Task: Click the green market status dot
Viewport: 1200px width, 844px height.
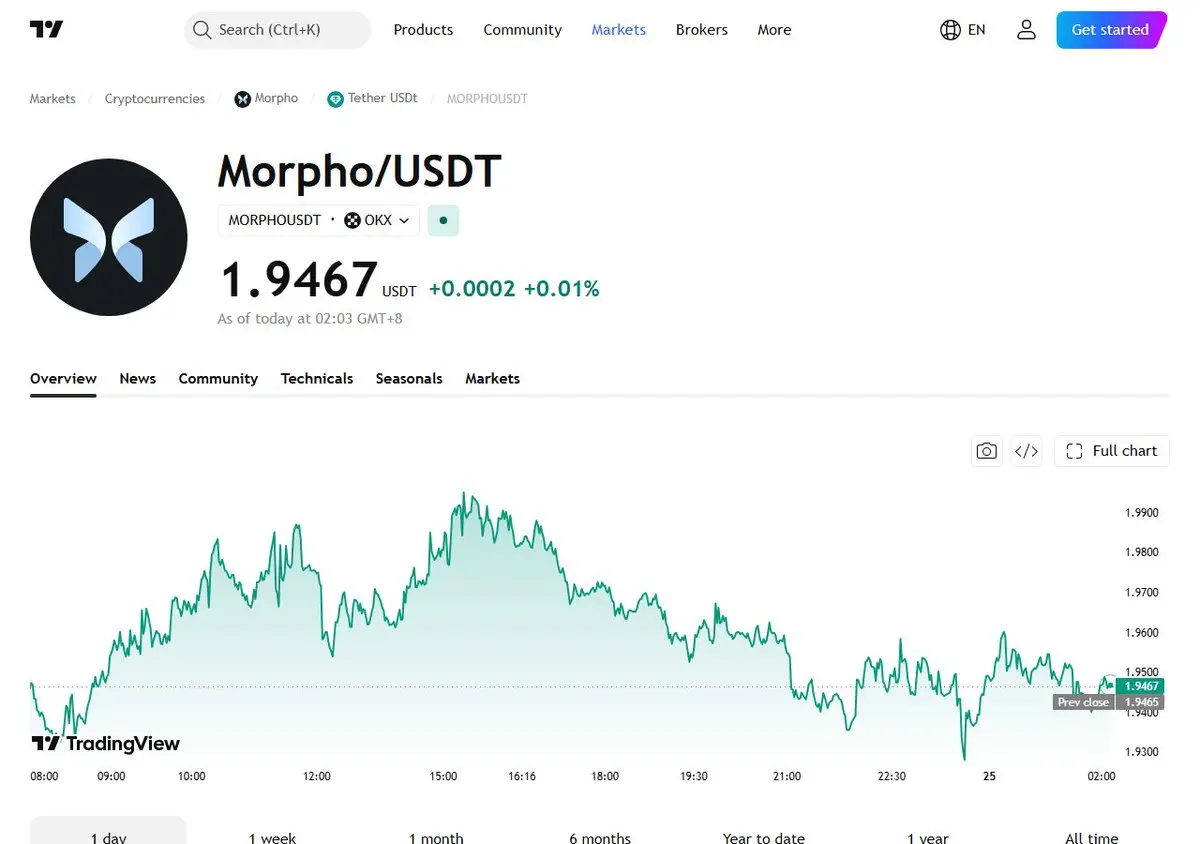Action: click(443, 220)
